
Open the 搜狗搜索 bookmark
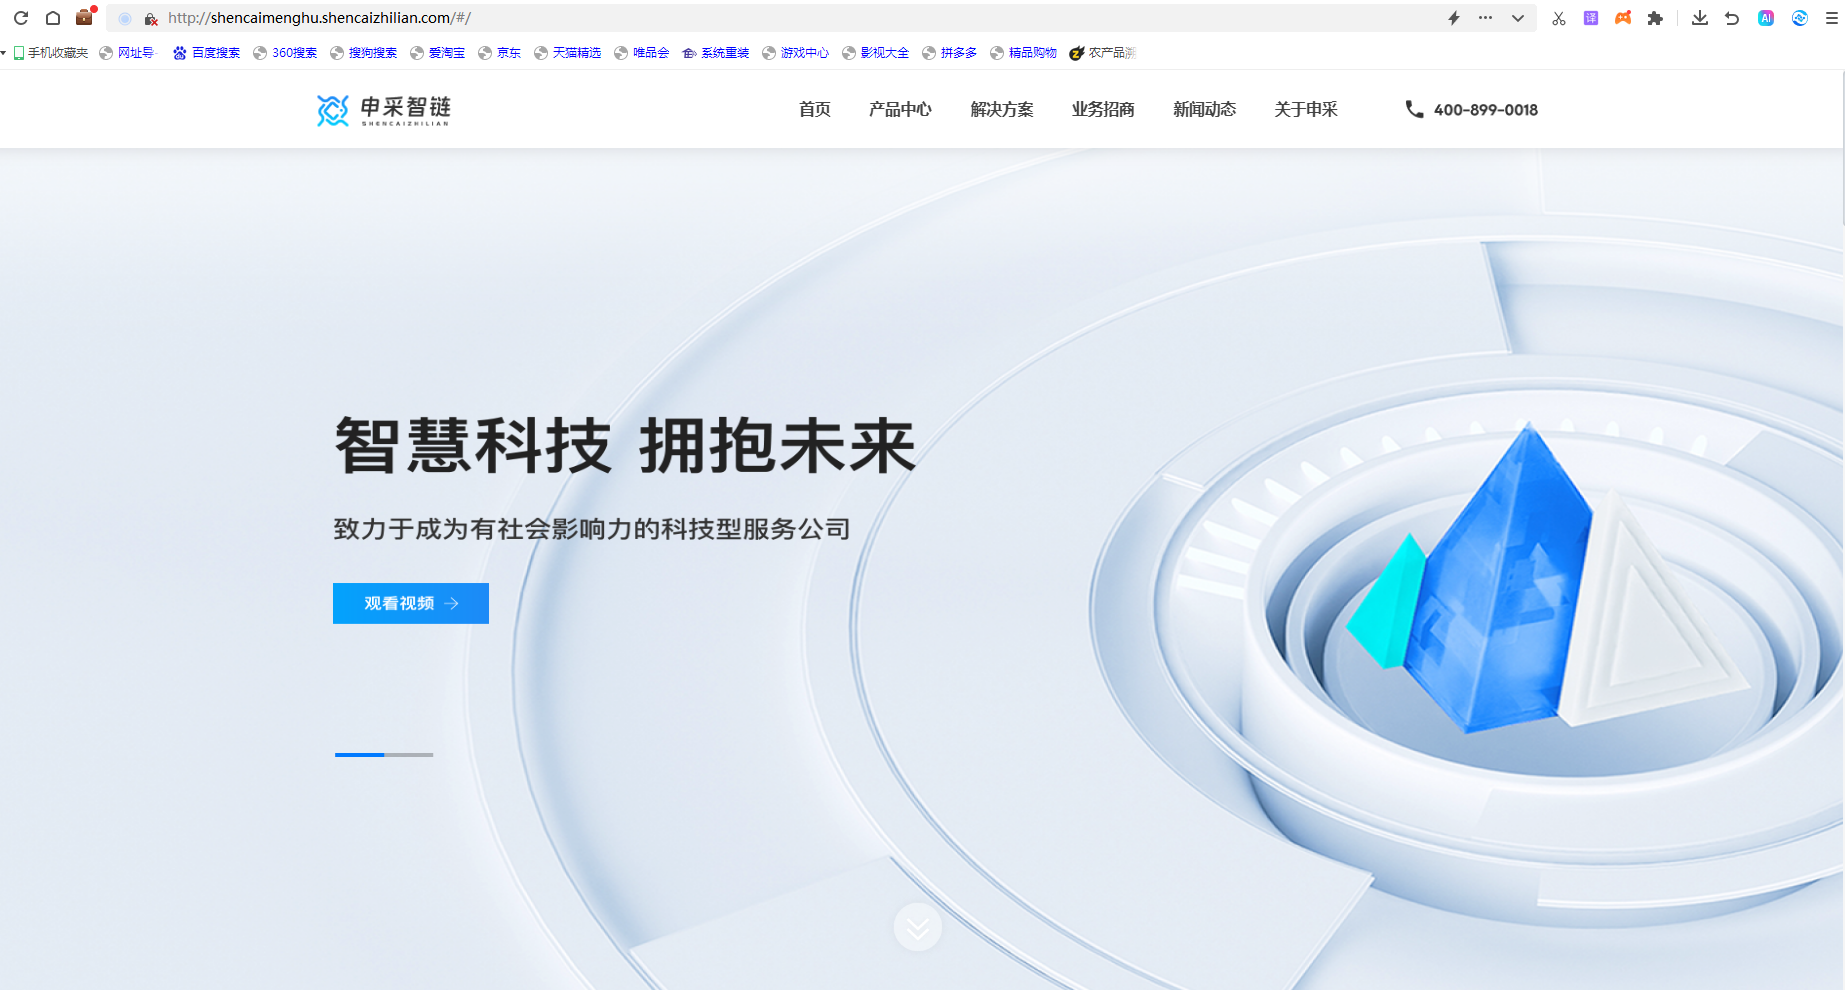[364, 53]
